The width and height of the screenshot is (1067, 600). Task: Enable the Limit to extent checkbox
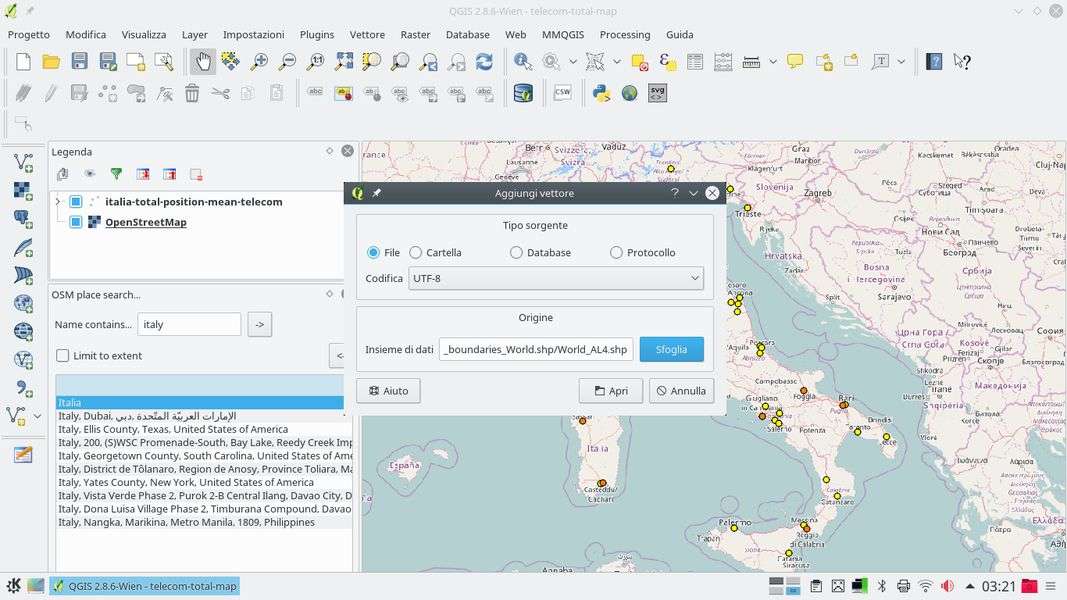63,356
